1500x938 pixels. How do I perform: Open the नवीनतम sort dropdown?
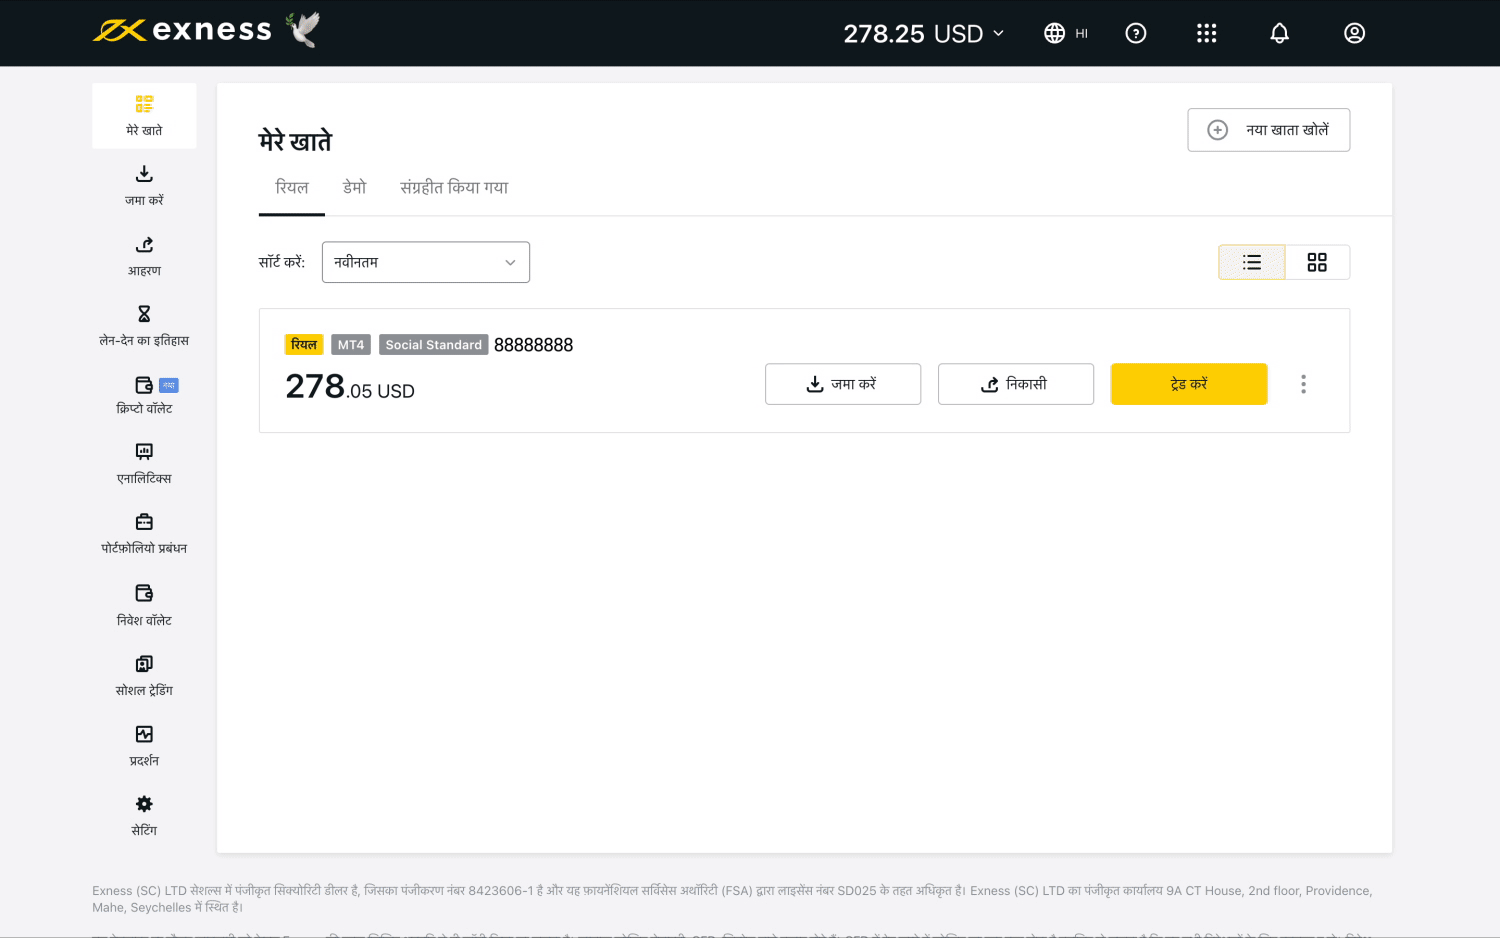click(426, 262)
